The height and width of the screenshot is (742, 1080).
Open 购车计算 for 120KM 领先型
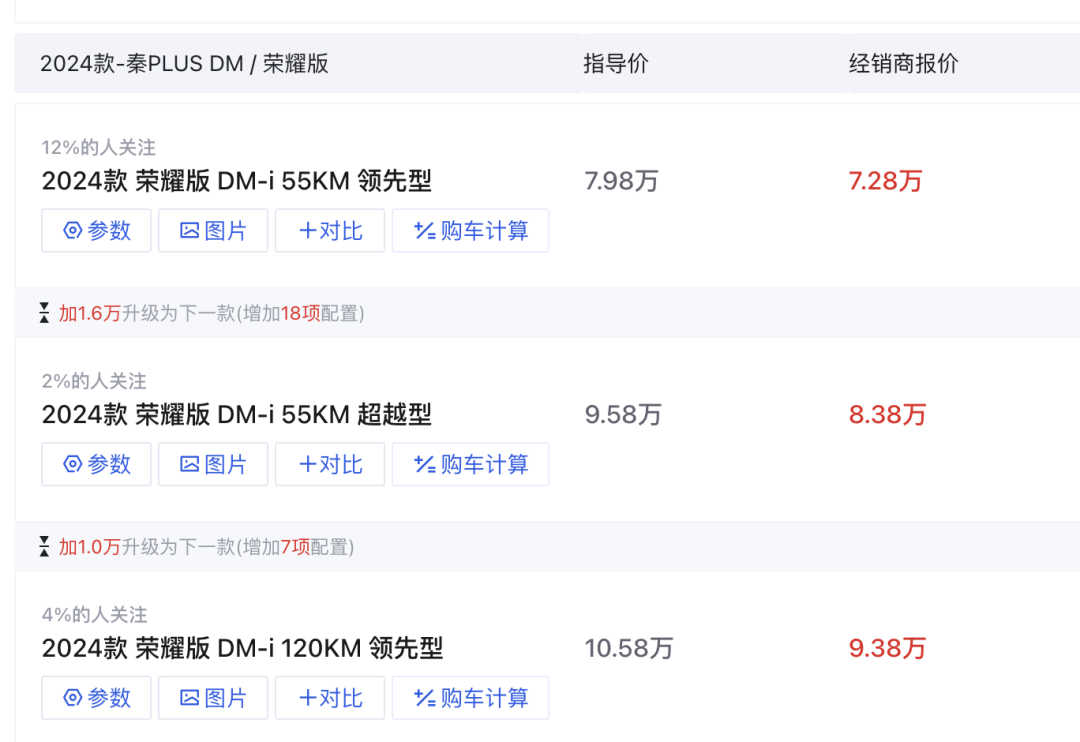click(x=470, y=698)
